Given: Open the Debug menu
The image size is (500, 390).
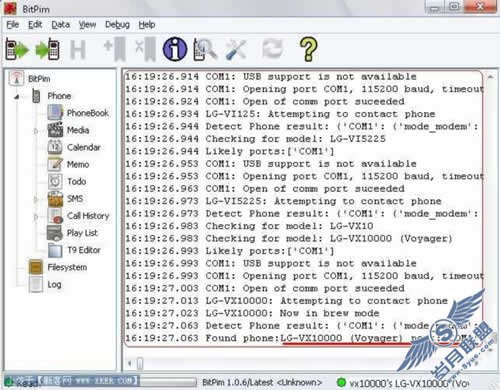Looking at the screenshot, I should coord(117,25).
